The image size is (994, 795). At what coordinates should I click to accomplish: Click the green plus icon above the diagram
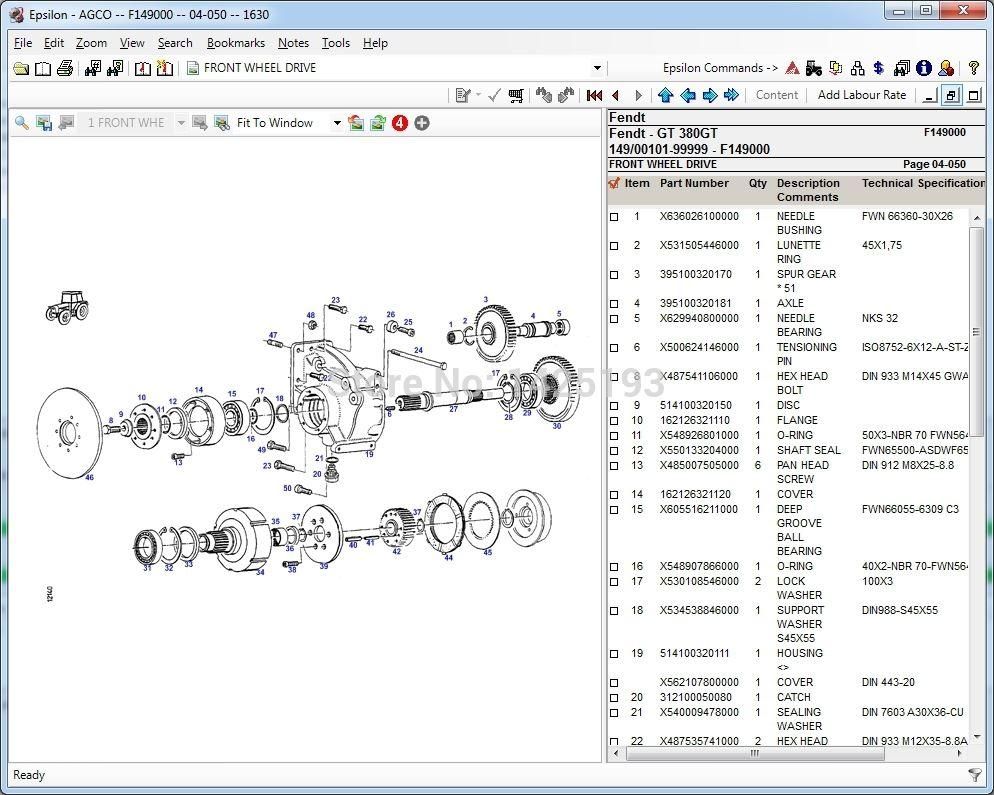tap(421, 122)
